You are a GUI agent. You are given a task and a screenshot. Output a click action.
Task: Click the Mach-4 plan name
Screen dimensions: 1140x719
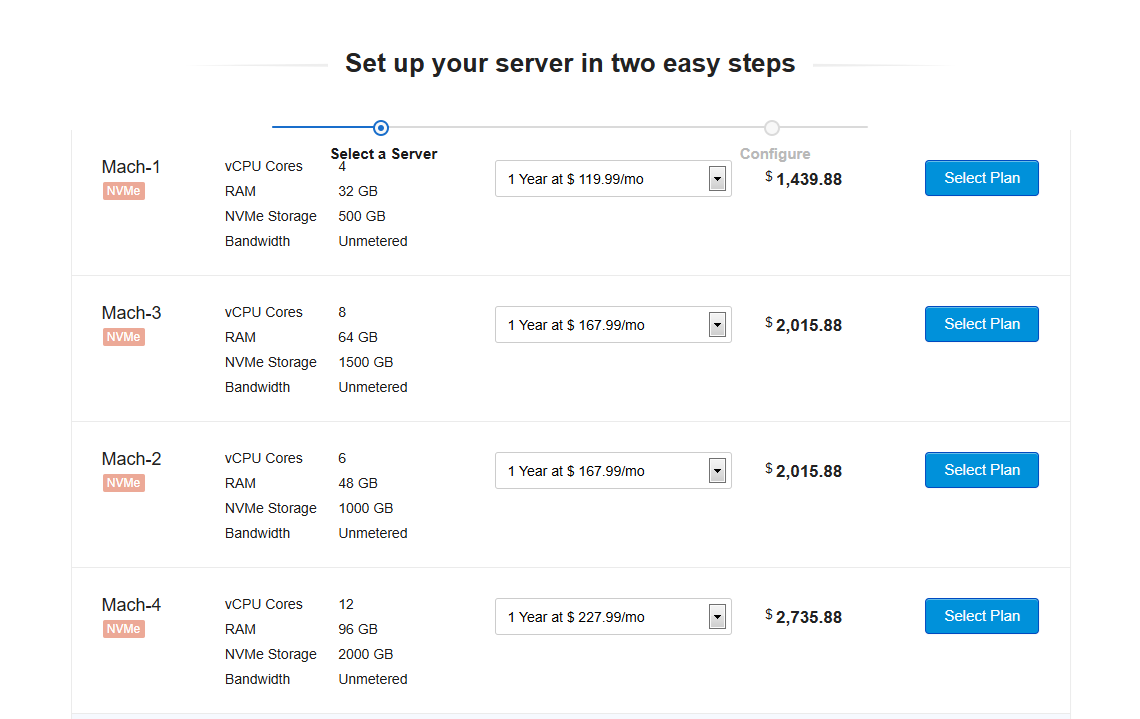pyautogui.click(x=132, y=606)
